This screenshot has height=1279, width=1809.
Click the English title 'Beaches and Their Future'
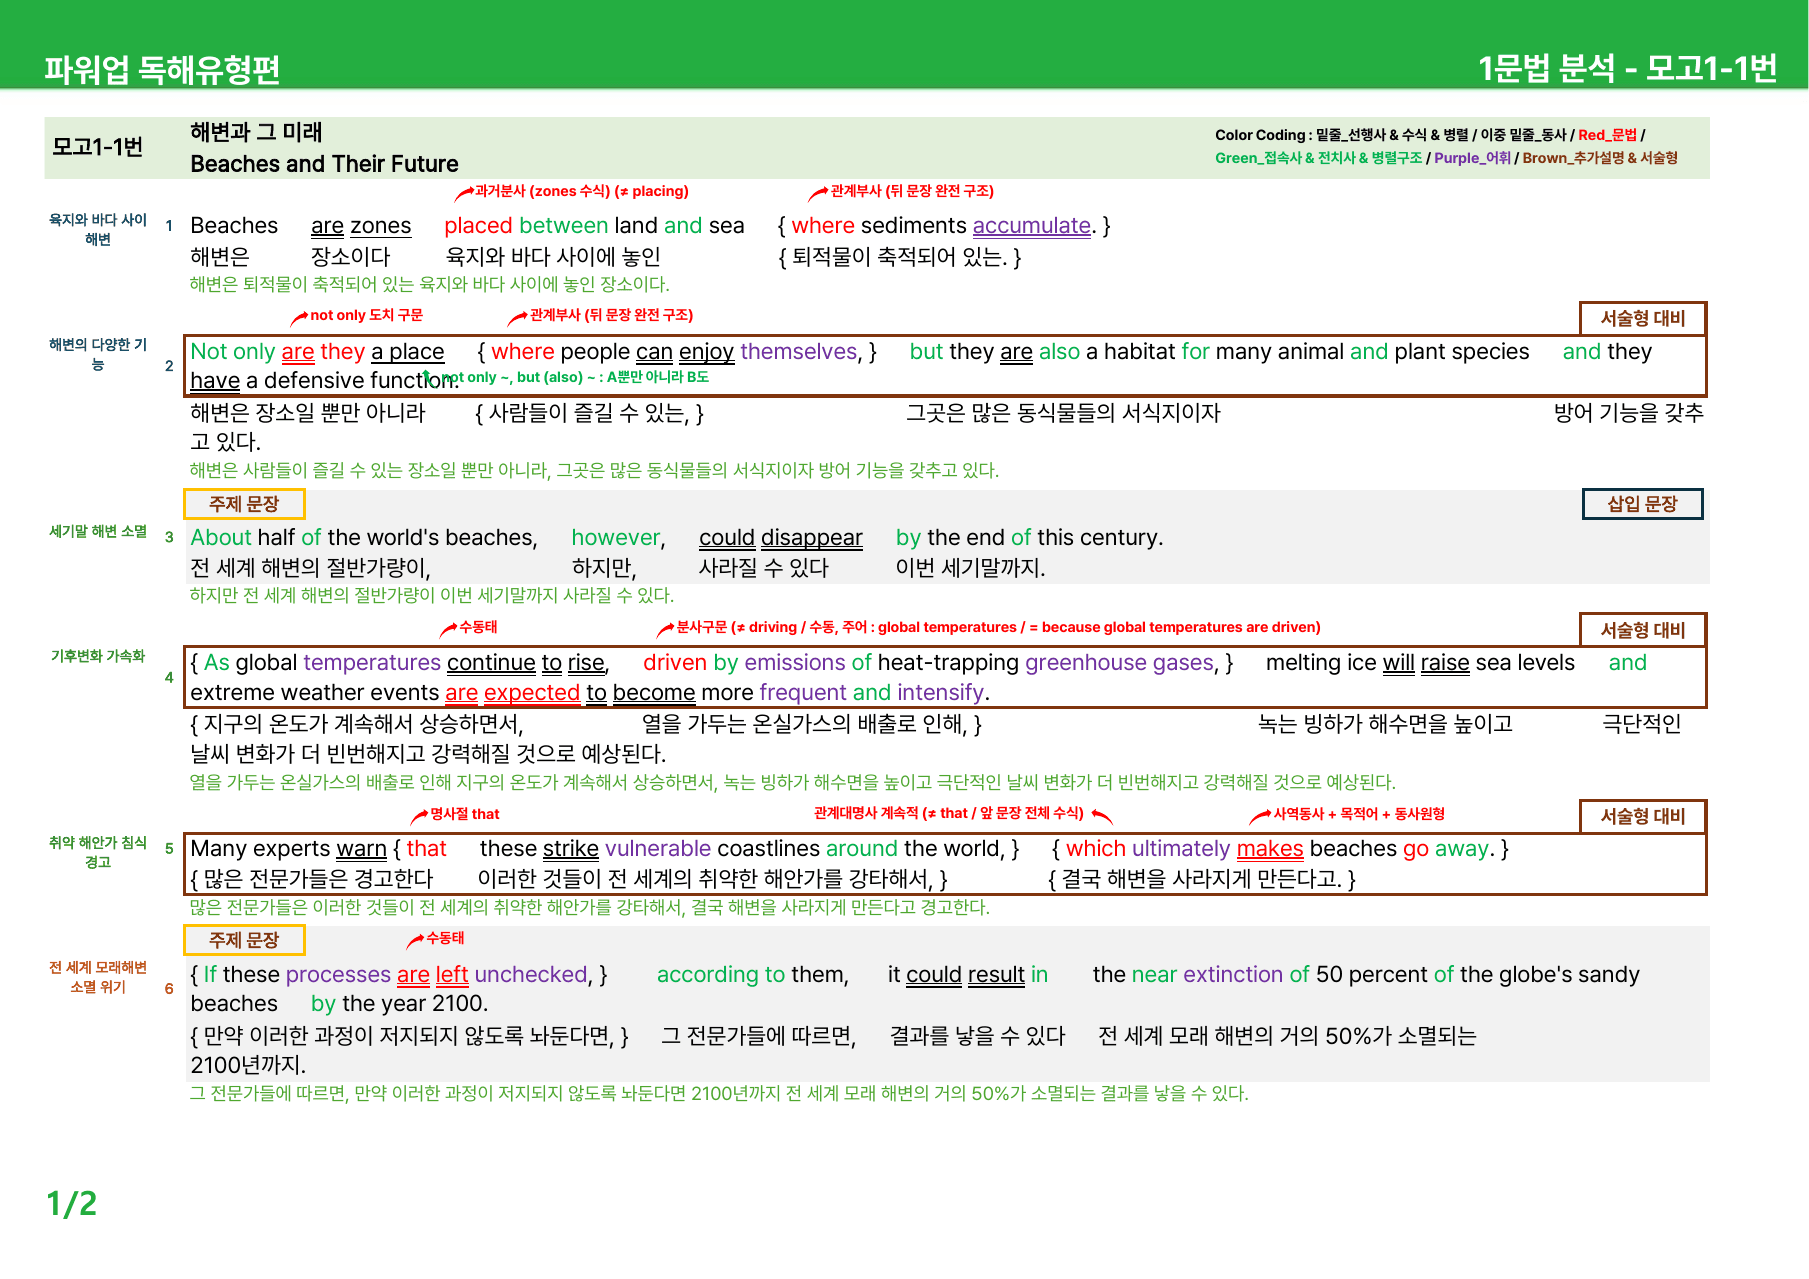(324, 164)
